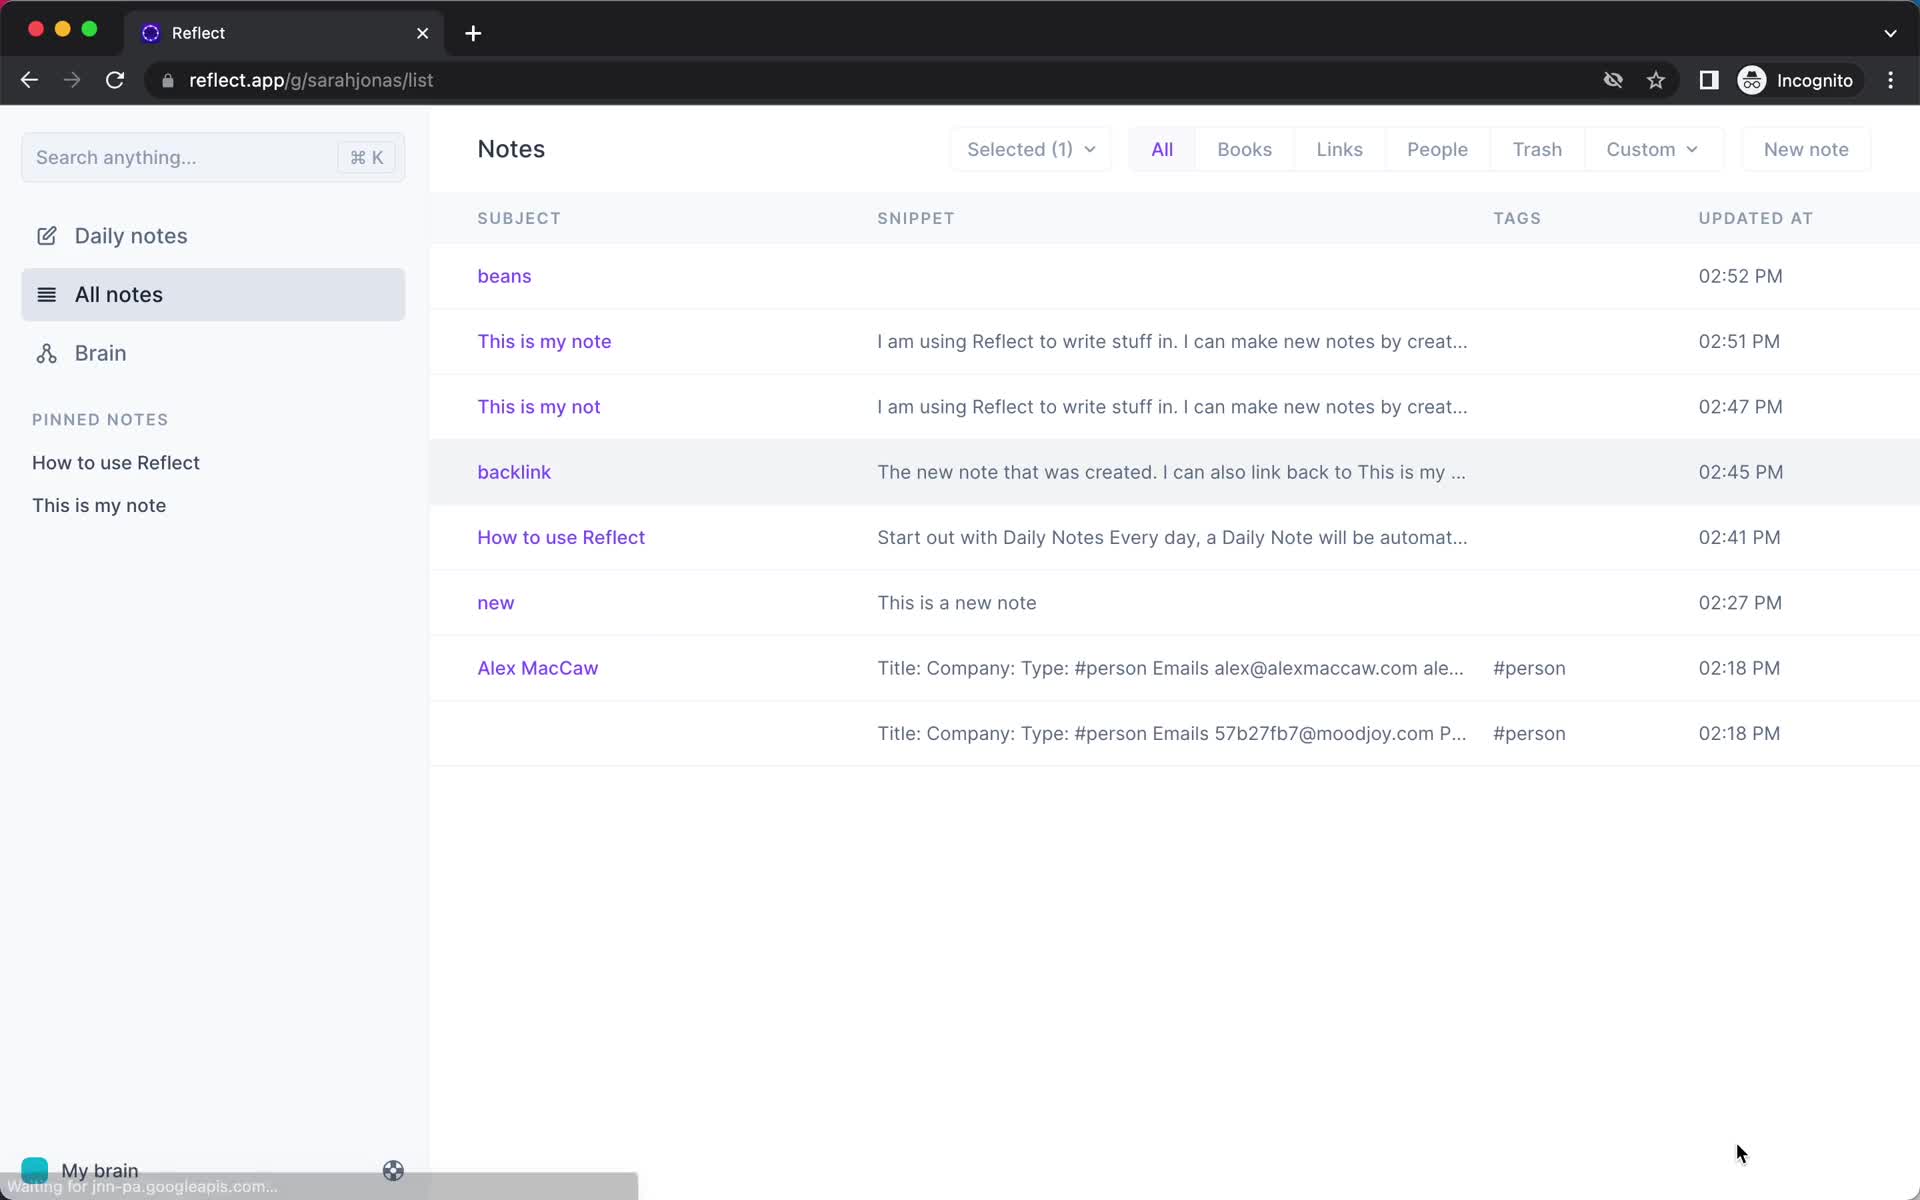Image resolution: width=1920 pixels, height=1200 pixels.
Task: View site info lock icon
Action: pos(168,80)
